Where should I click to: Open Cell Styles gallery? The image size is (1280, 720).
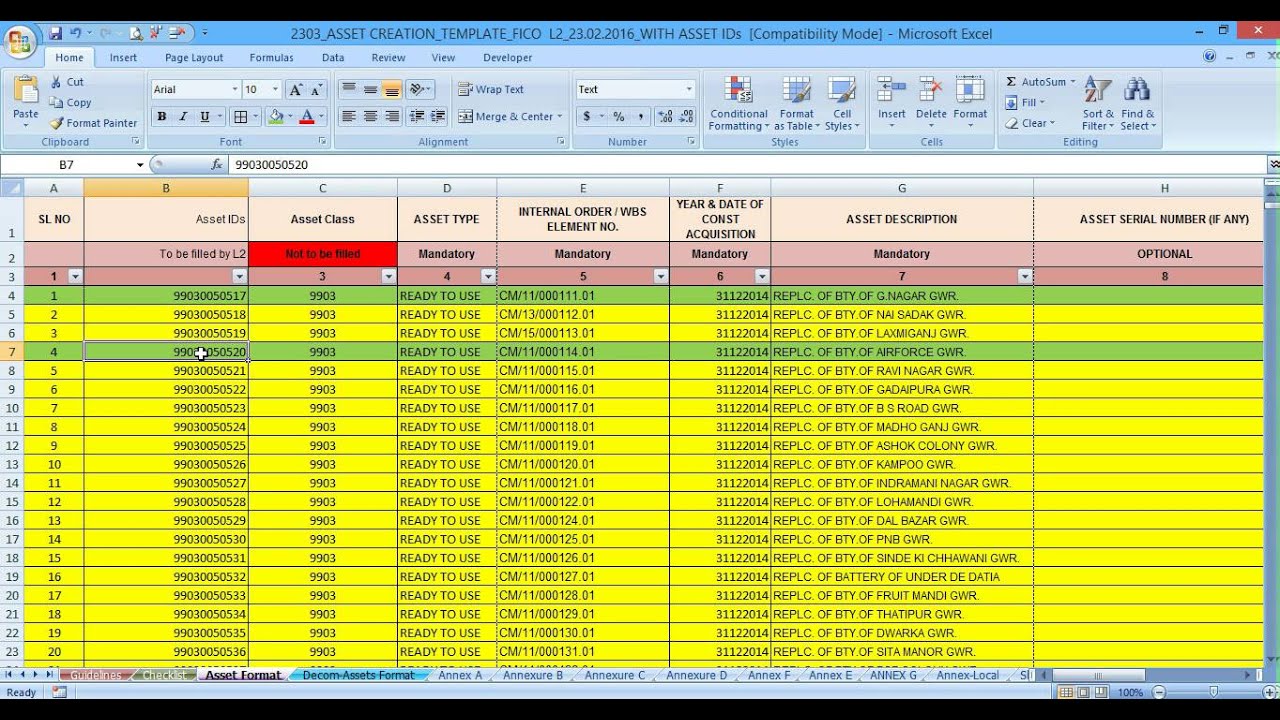point(842,103)
